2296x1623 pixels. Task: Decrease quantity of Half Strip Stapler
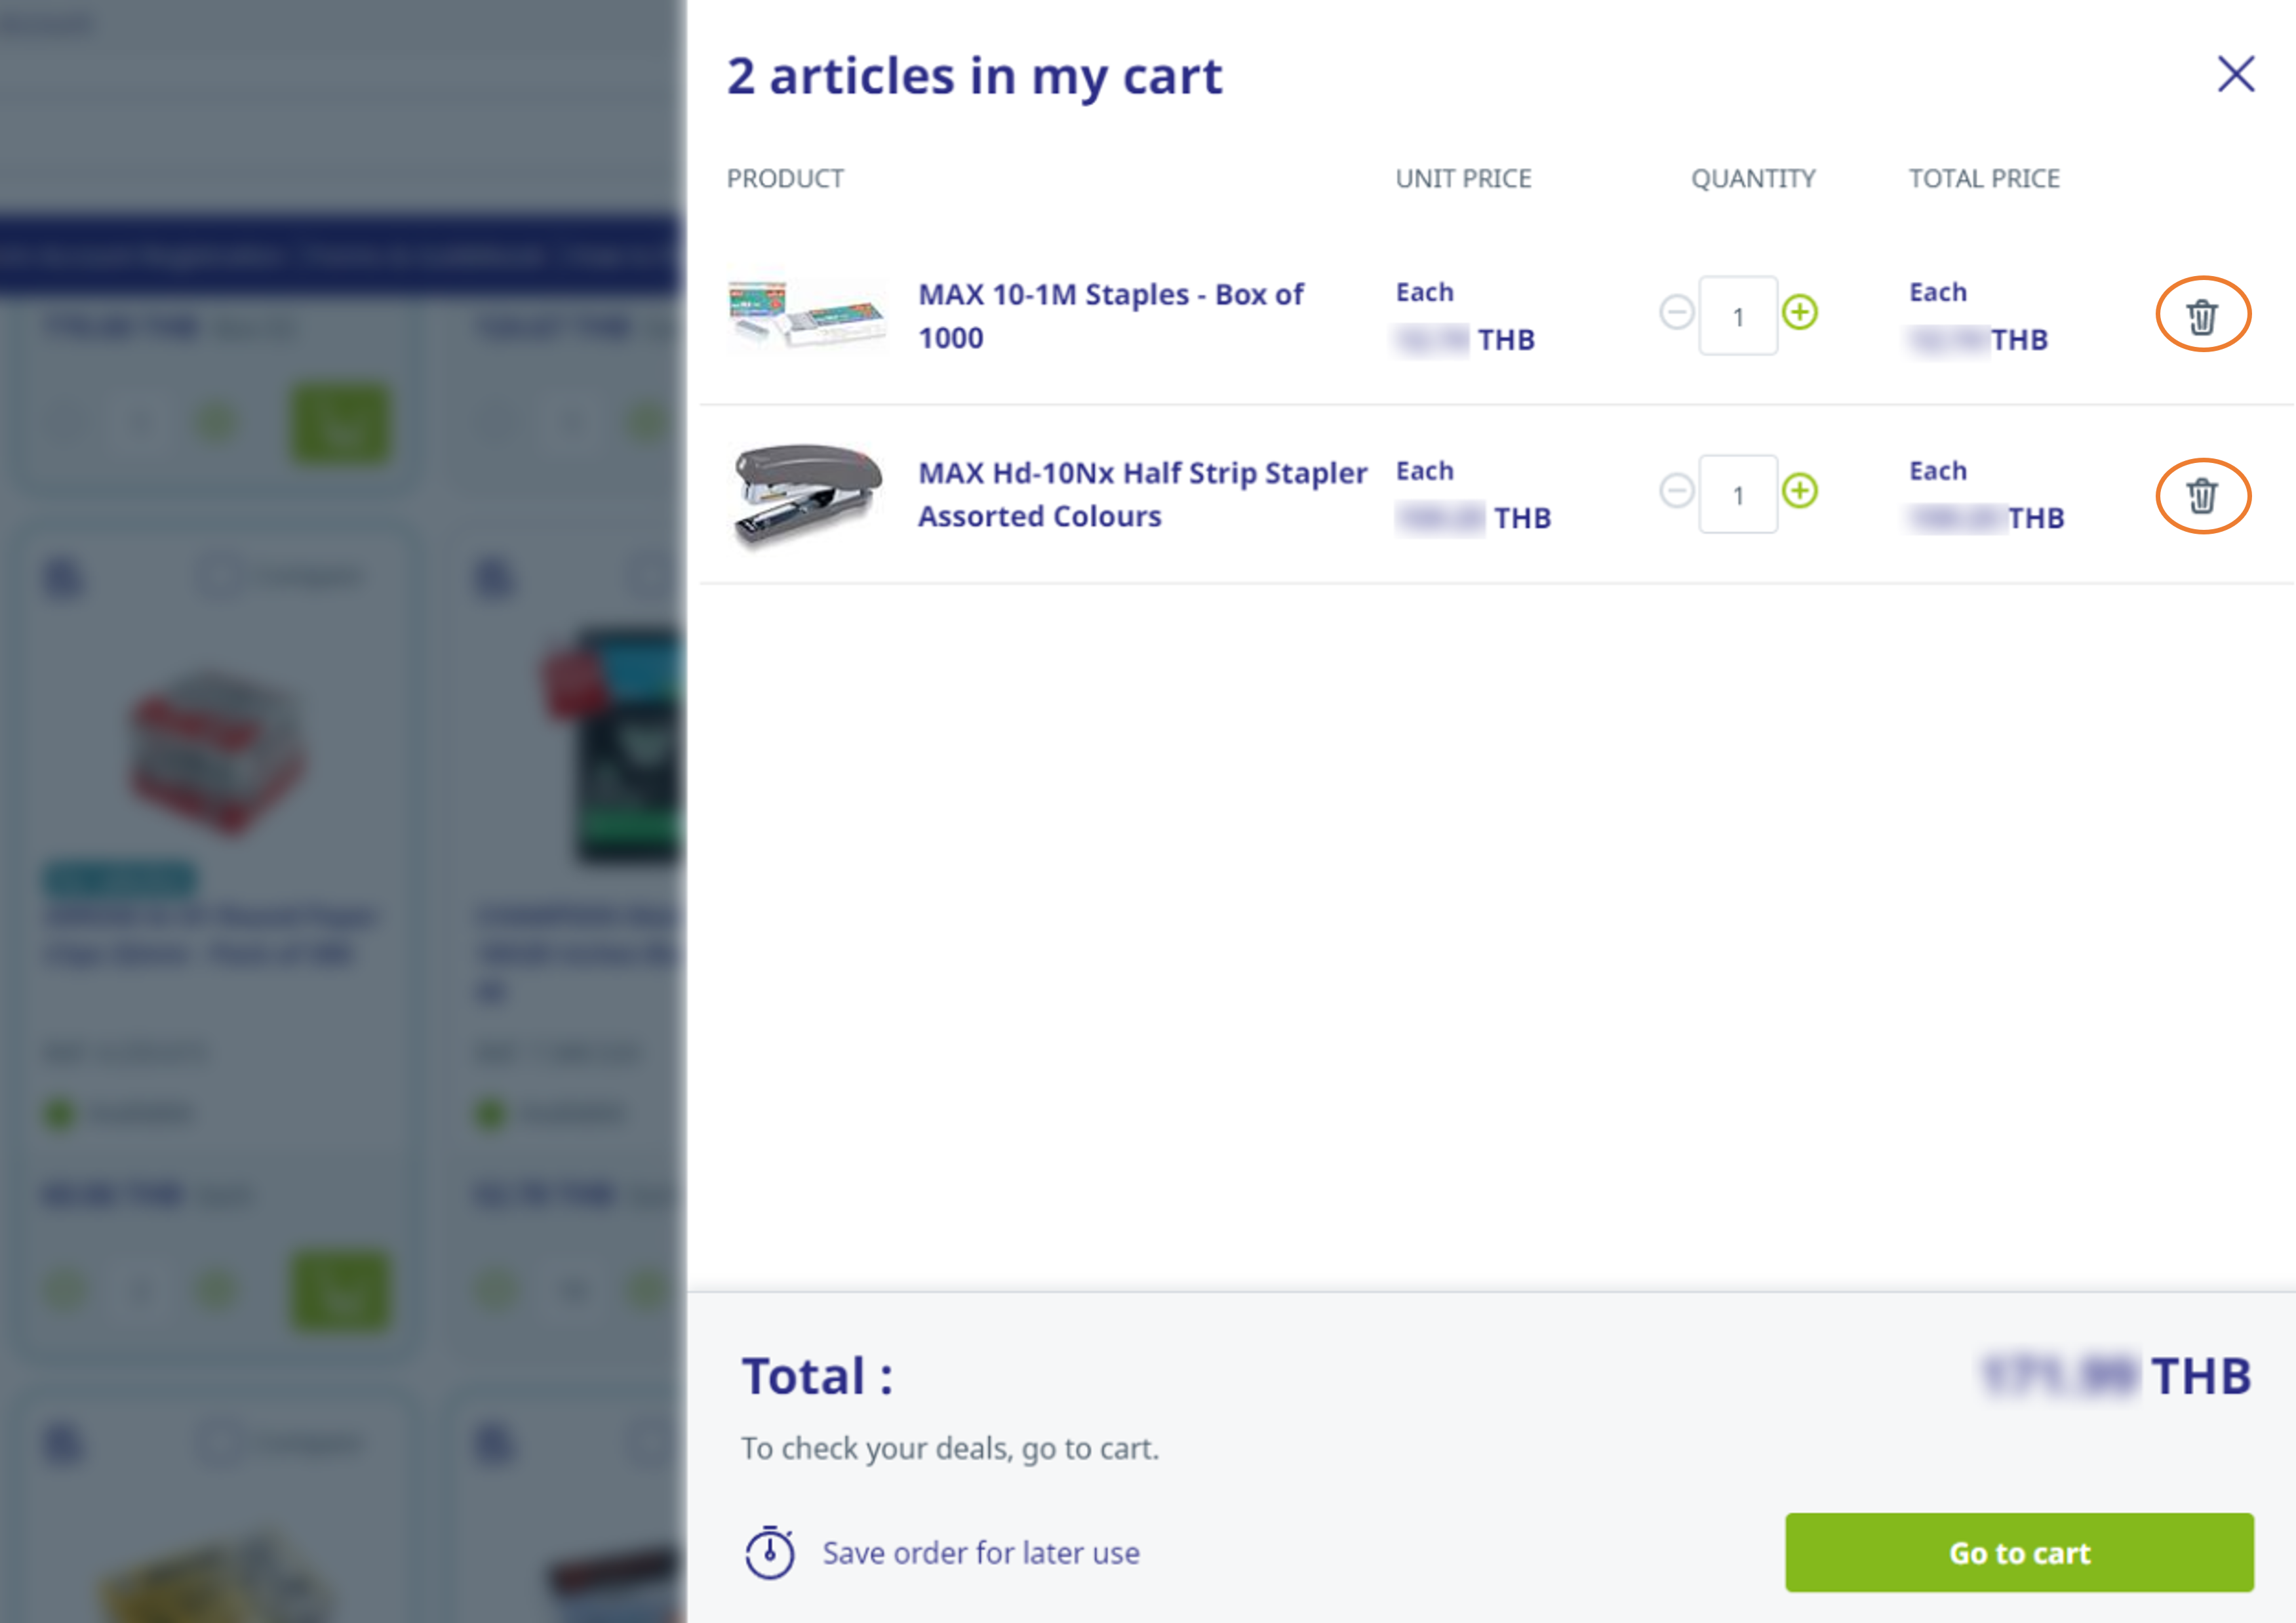(1676, 491)
